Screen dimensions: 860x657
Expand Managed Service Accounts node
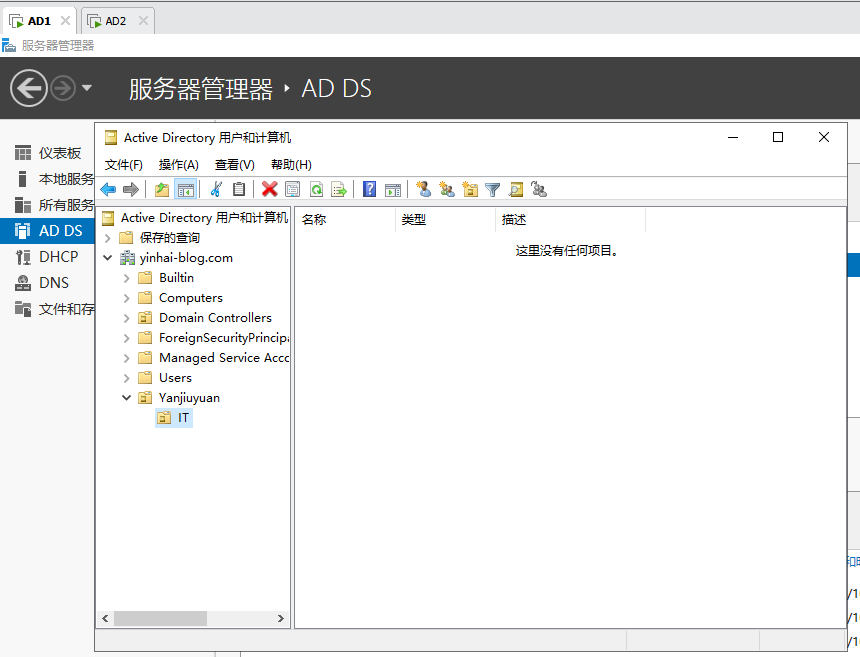pyautogui.click(x=127, y=358)
